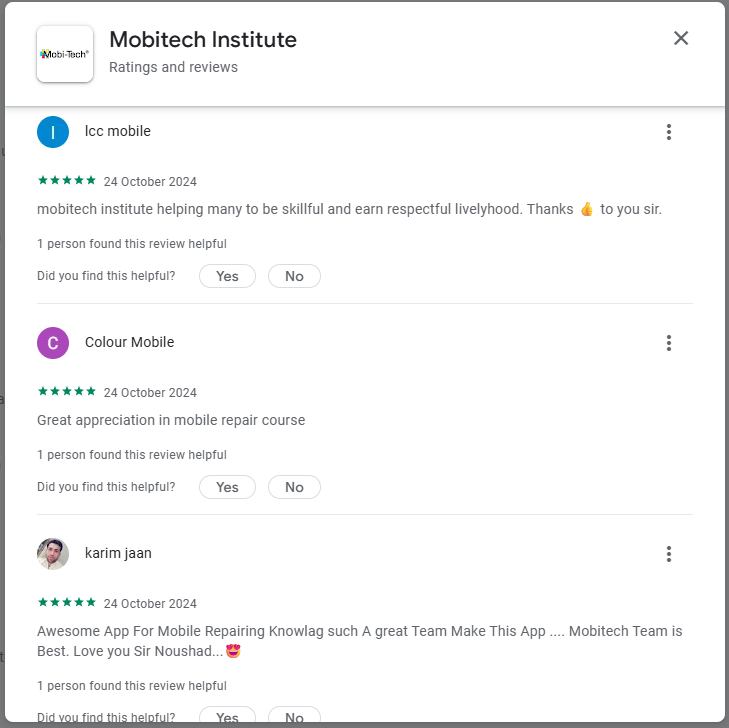Click the five-star rating on karim jaan review
The image size is (729, 728).
[67, 603]
